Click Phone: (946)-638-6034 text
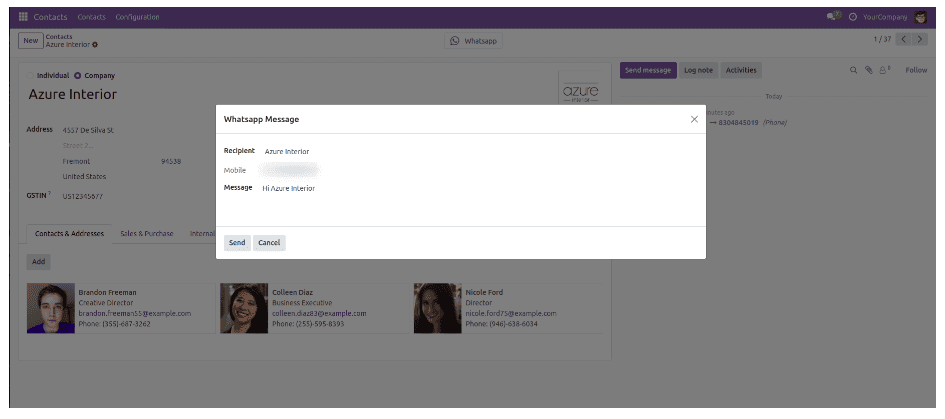The width and height of the screenshot is (945, 419). [501, 324]
